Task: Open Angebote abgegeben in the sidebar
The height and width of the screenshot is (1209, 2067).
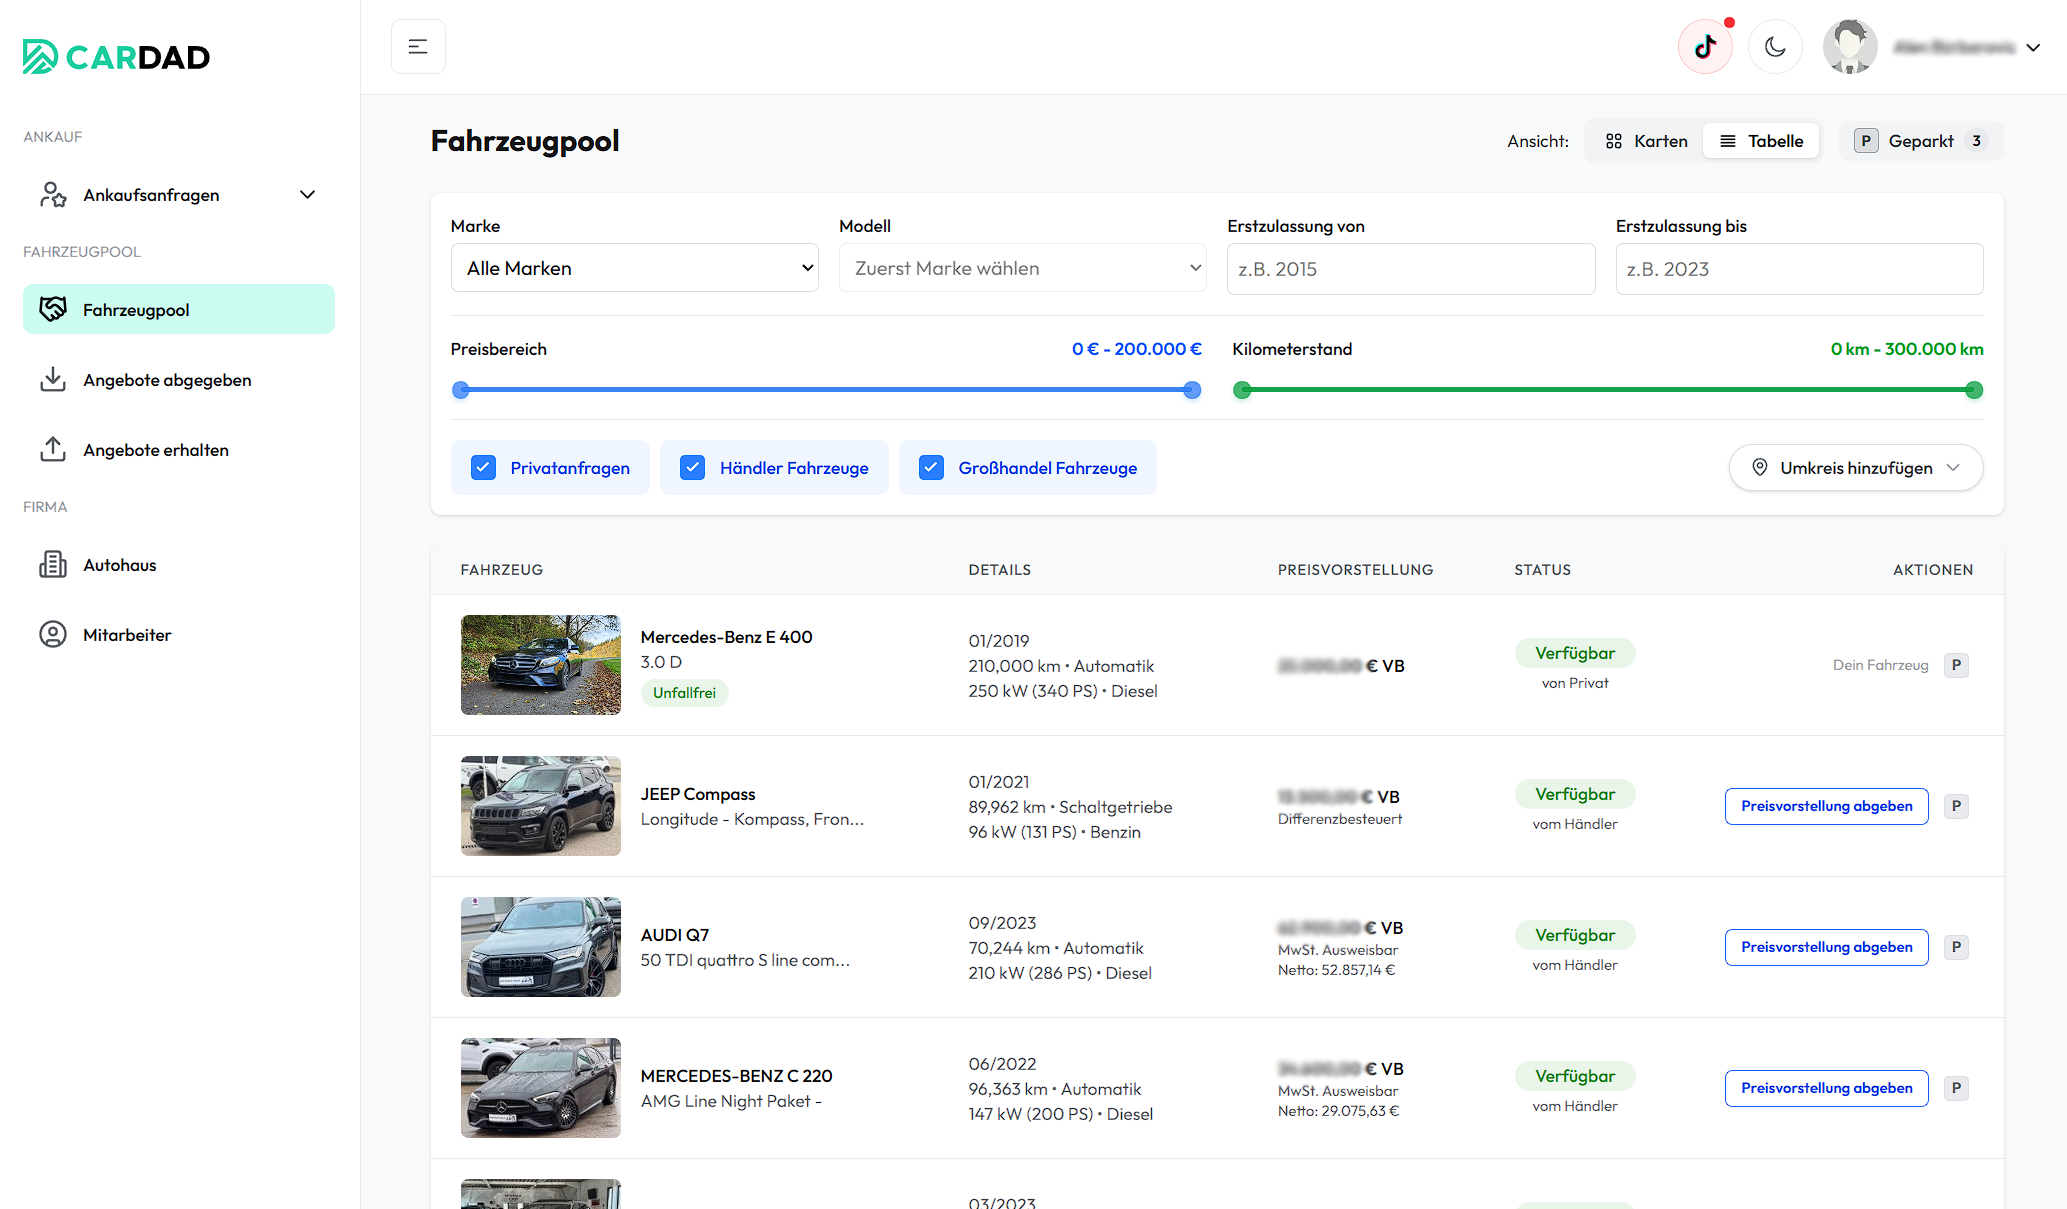Action: [x=167, y=380]
